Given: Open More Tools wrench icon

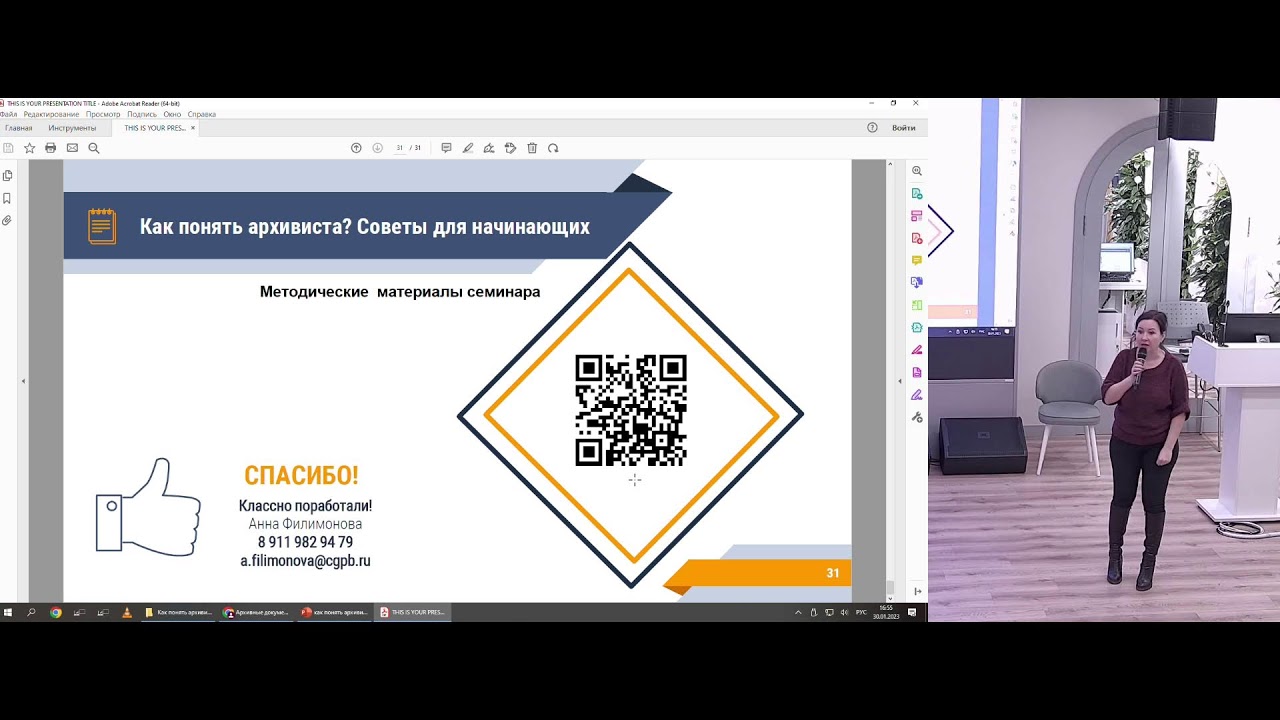Looking at the screenshot, I should coord(917,417).
